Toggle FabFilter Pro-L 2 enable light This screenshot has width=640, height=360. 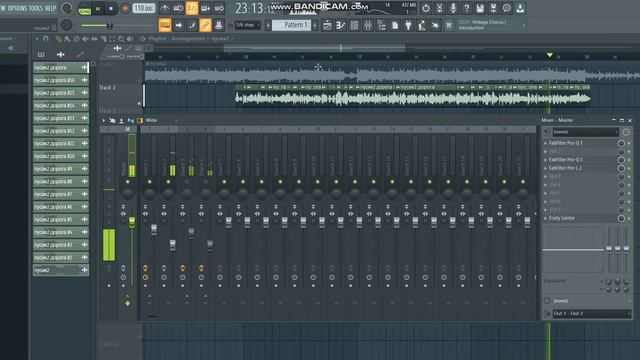[x=629, y=168]
